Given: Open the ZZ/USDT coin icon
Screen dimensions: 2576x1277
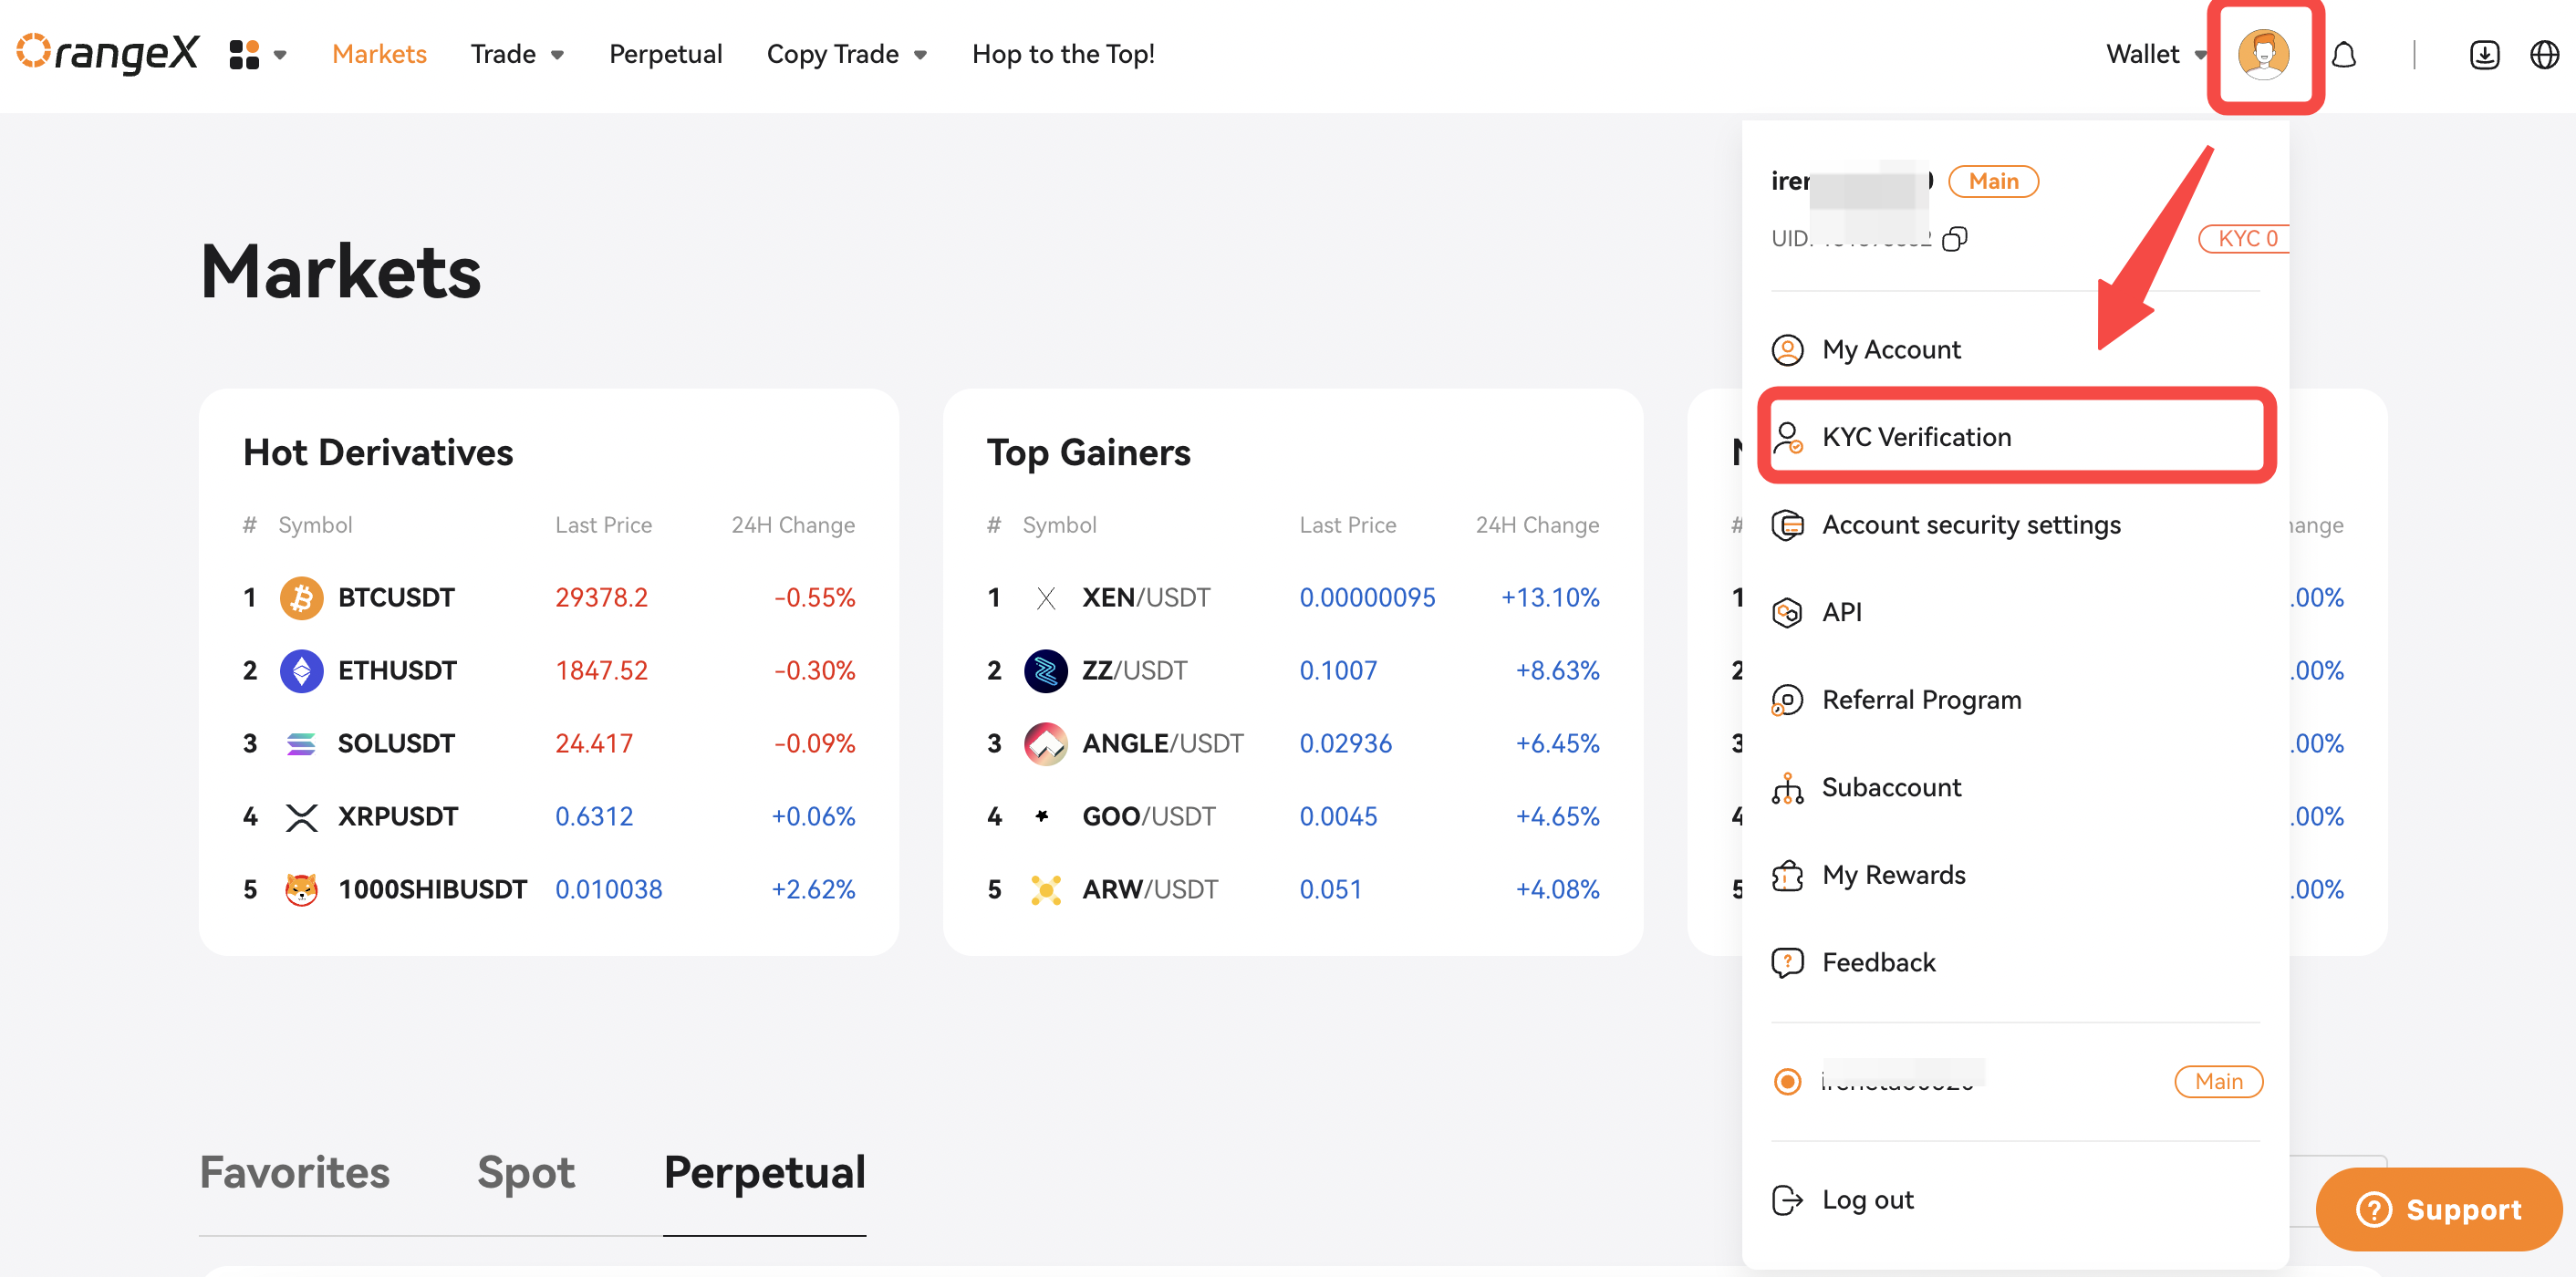Looking at the screenshot, I should [1045, 671].
